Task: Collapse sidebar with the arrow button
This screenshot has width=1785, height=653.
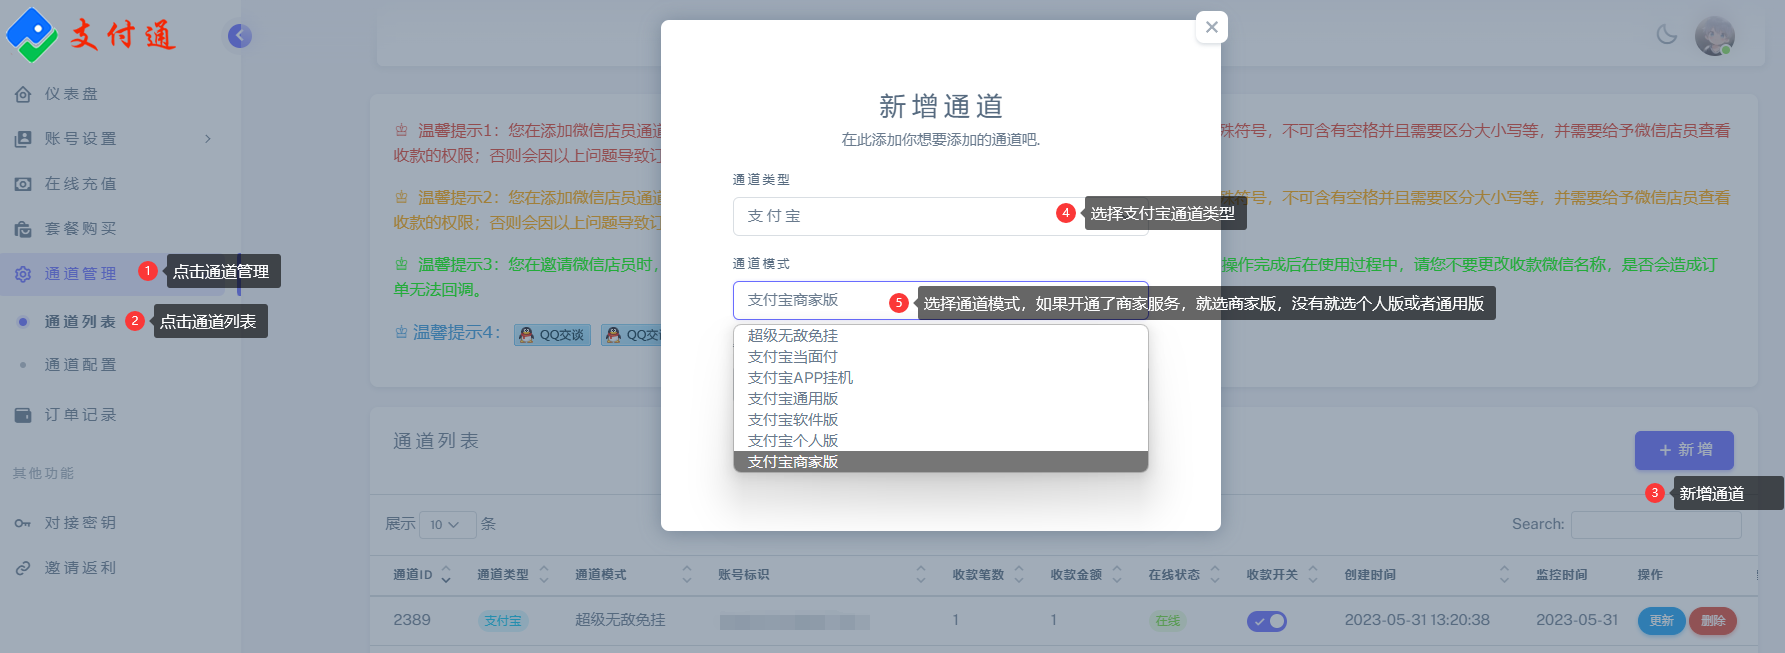Action: (239, 36)
